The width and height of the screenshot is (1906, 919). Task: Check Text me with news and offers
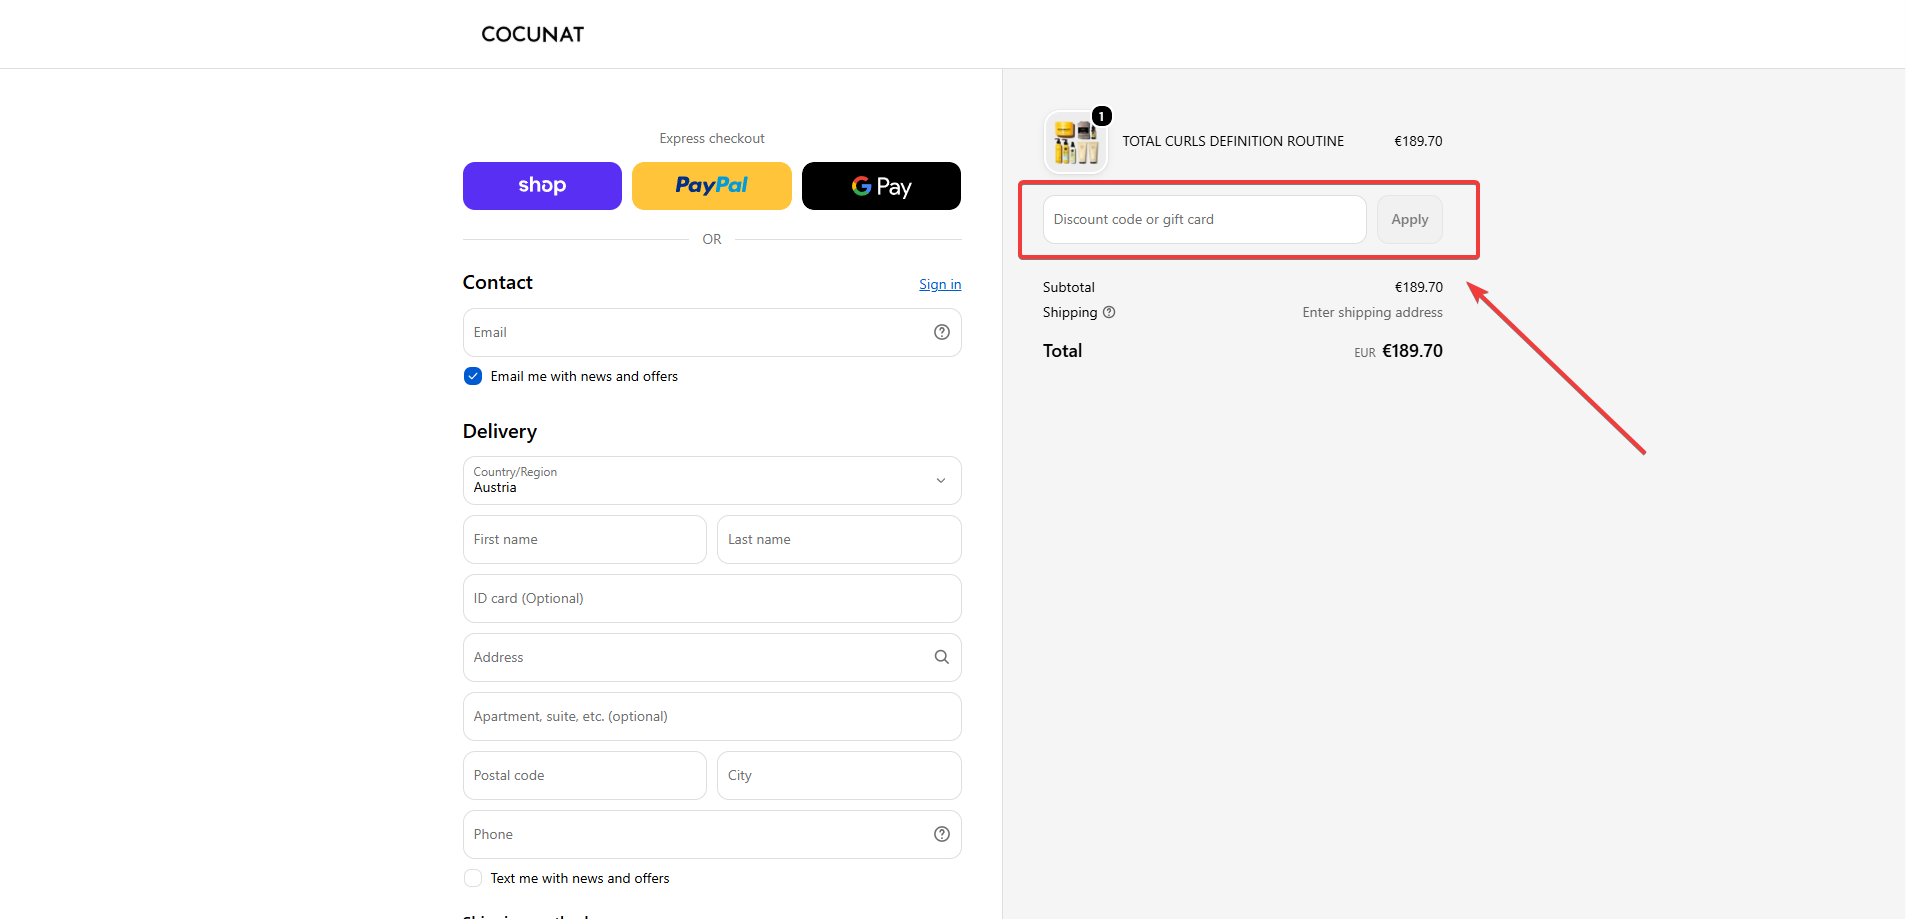click(473, 878)
